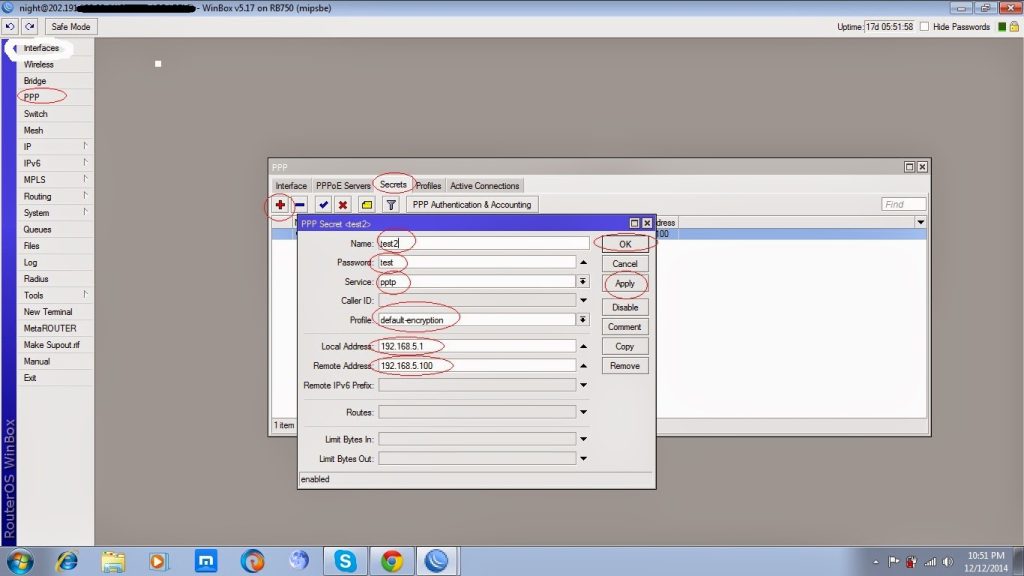1024x576 pixels.
Task: Toggle Safe Mode button
Action: [71, 27]
